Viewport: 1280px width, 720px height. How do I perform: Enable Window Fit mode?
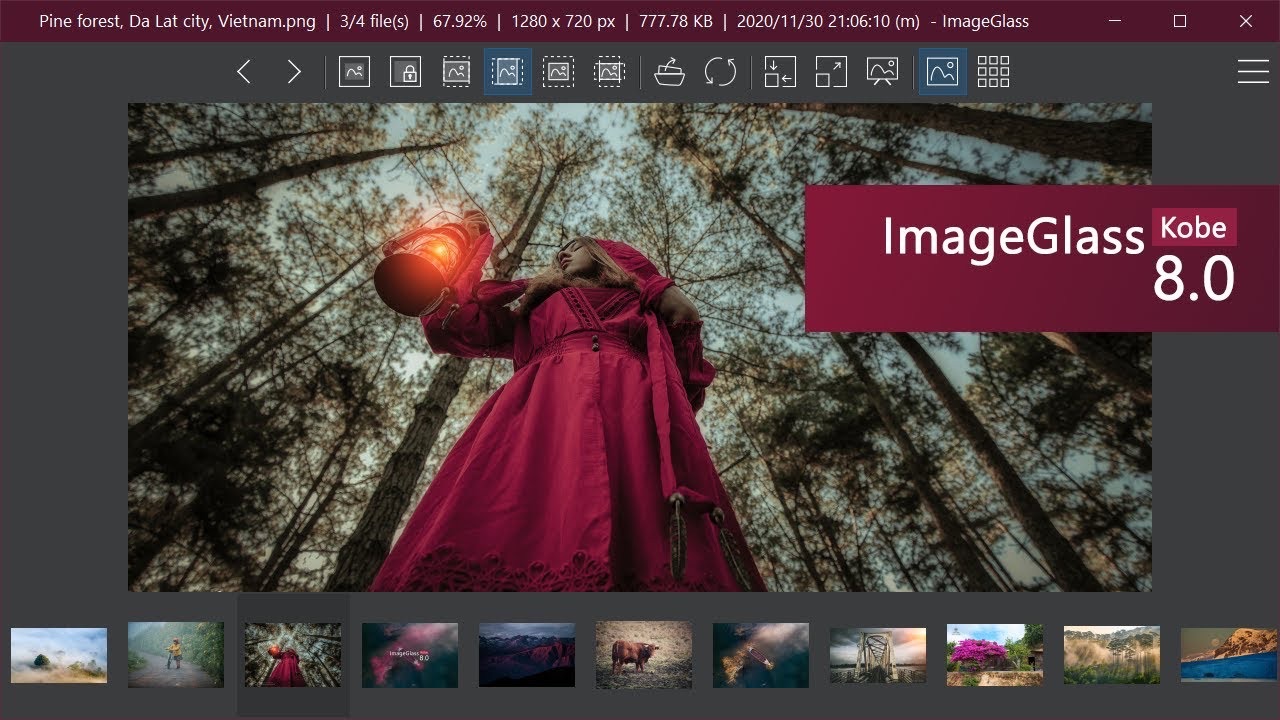point(780,72)
